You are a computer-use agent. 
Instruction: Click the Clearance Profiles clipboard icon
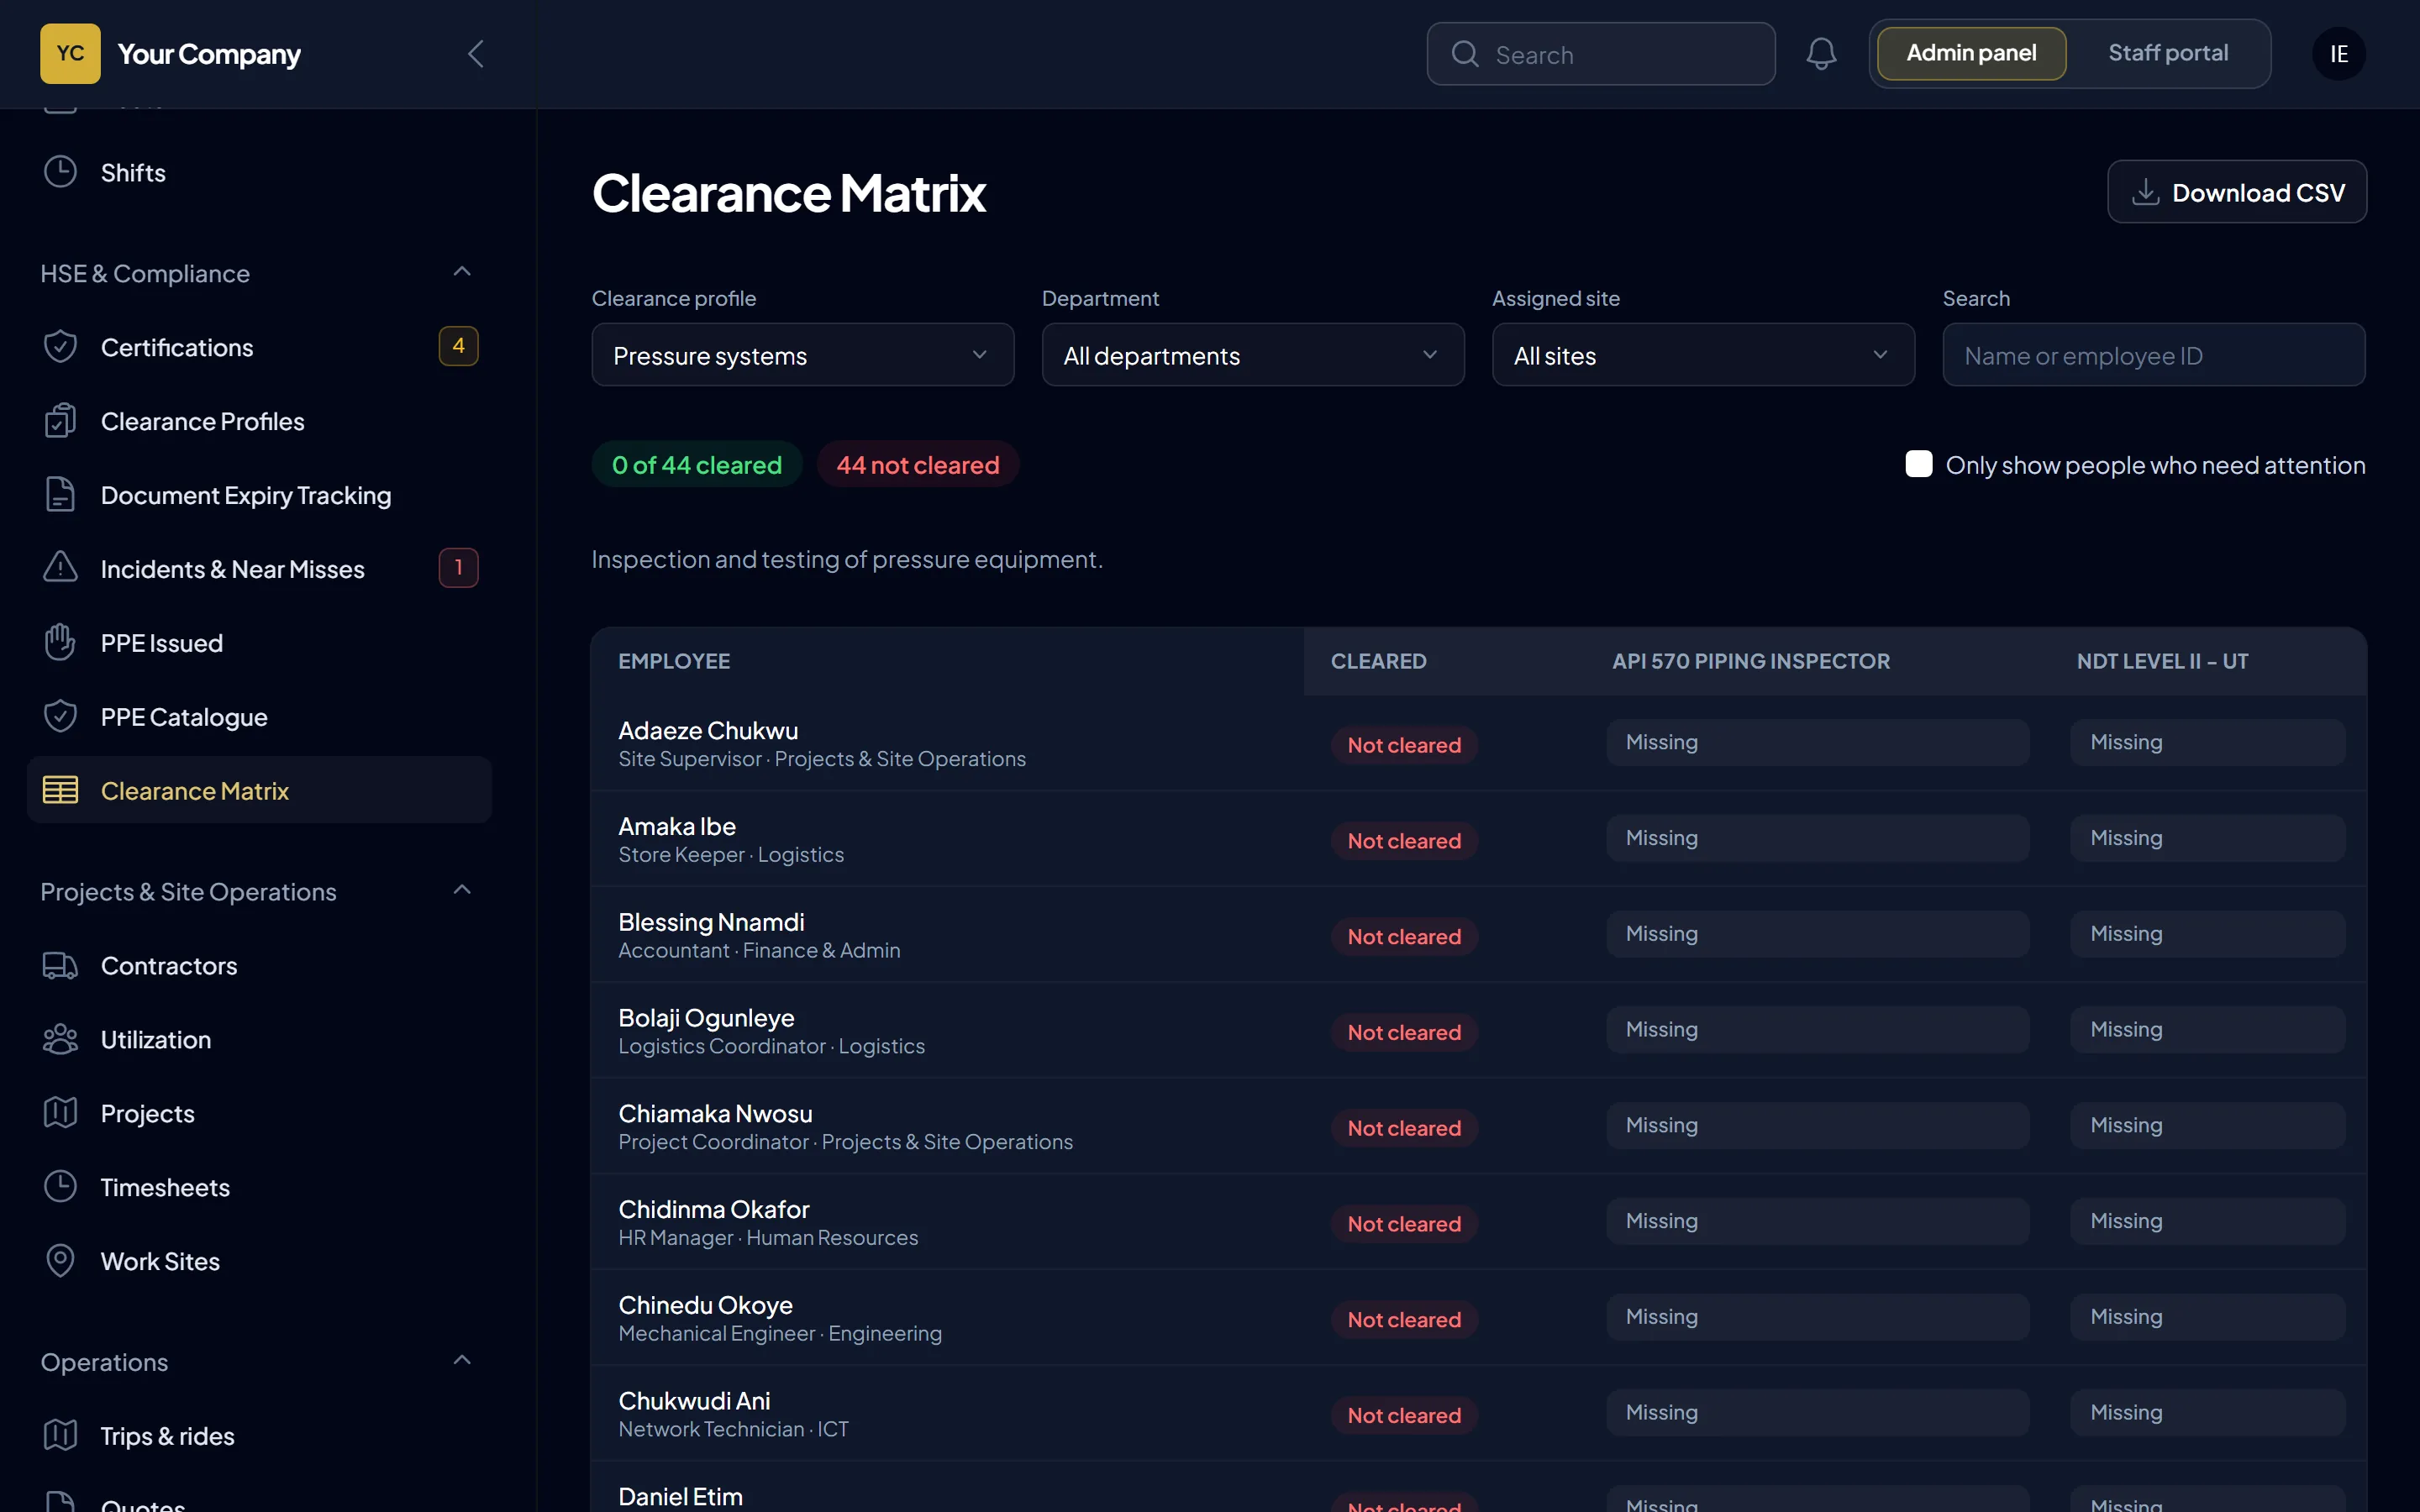60,421
